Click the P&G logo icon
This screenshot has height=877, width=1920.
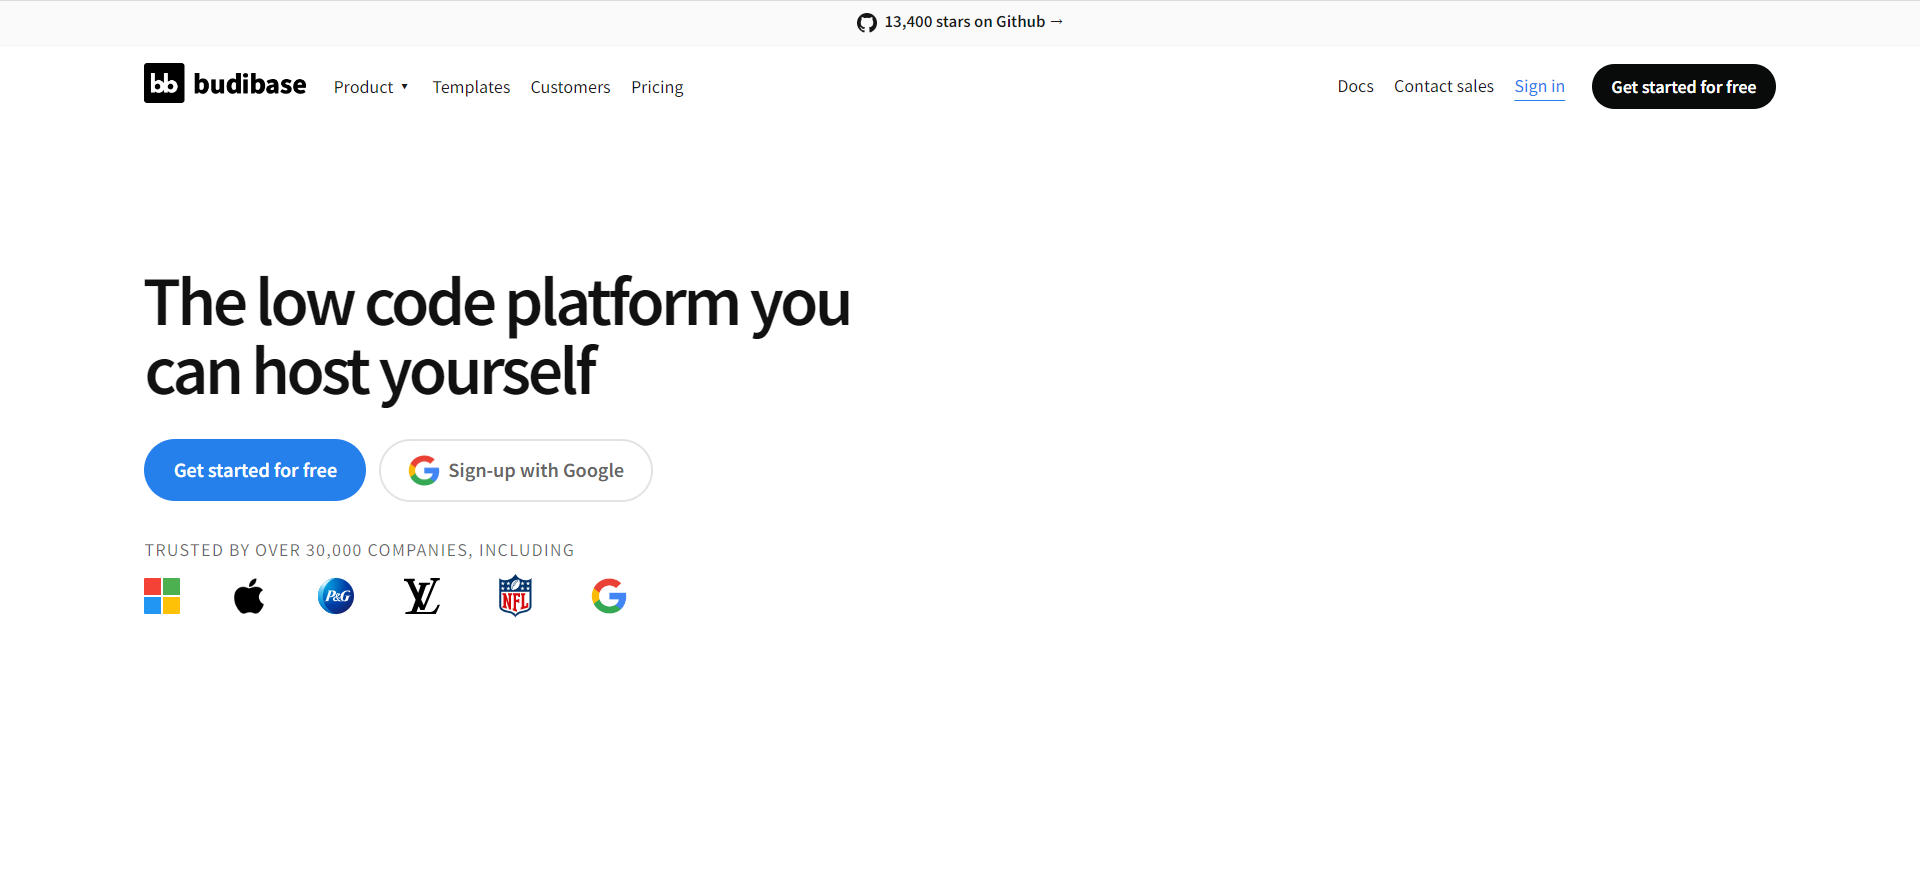point(336,596)
